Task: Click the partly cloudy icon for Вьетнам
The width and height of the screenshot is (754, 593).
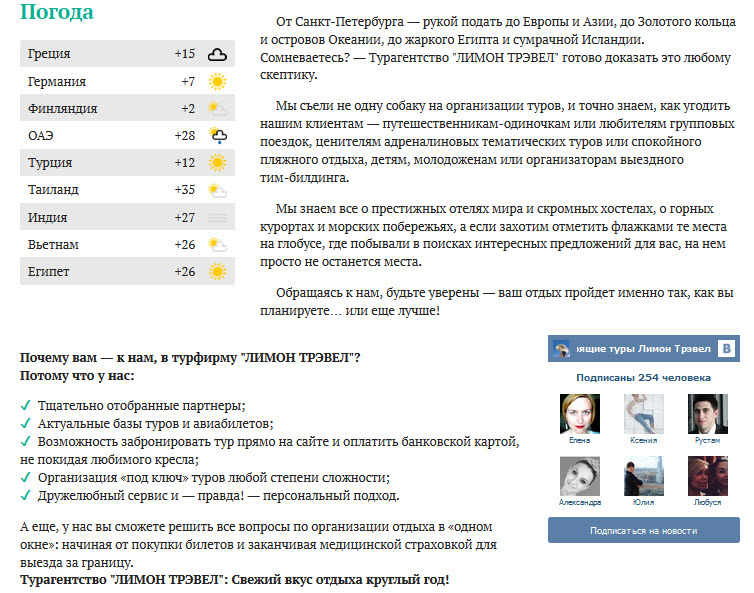Action: pos(217,245)
